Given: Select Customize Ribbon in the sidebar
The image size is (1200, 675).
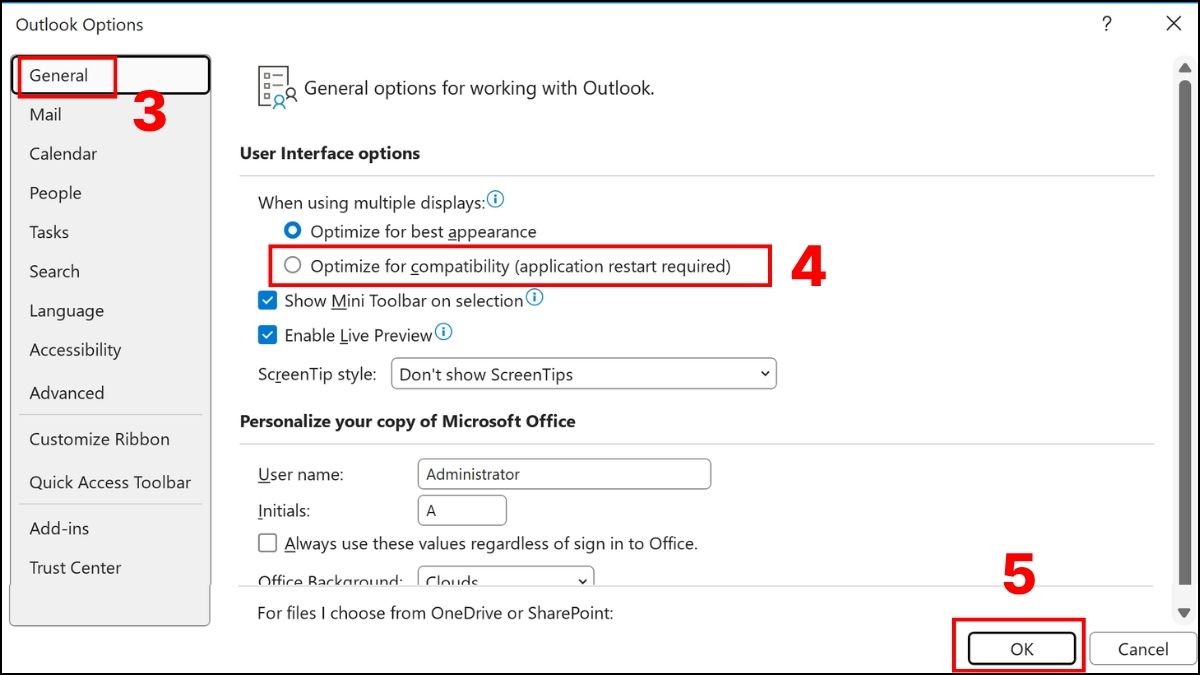Looking at the screenshot, I should [x=99, y=439].
